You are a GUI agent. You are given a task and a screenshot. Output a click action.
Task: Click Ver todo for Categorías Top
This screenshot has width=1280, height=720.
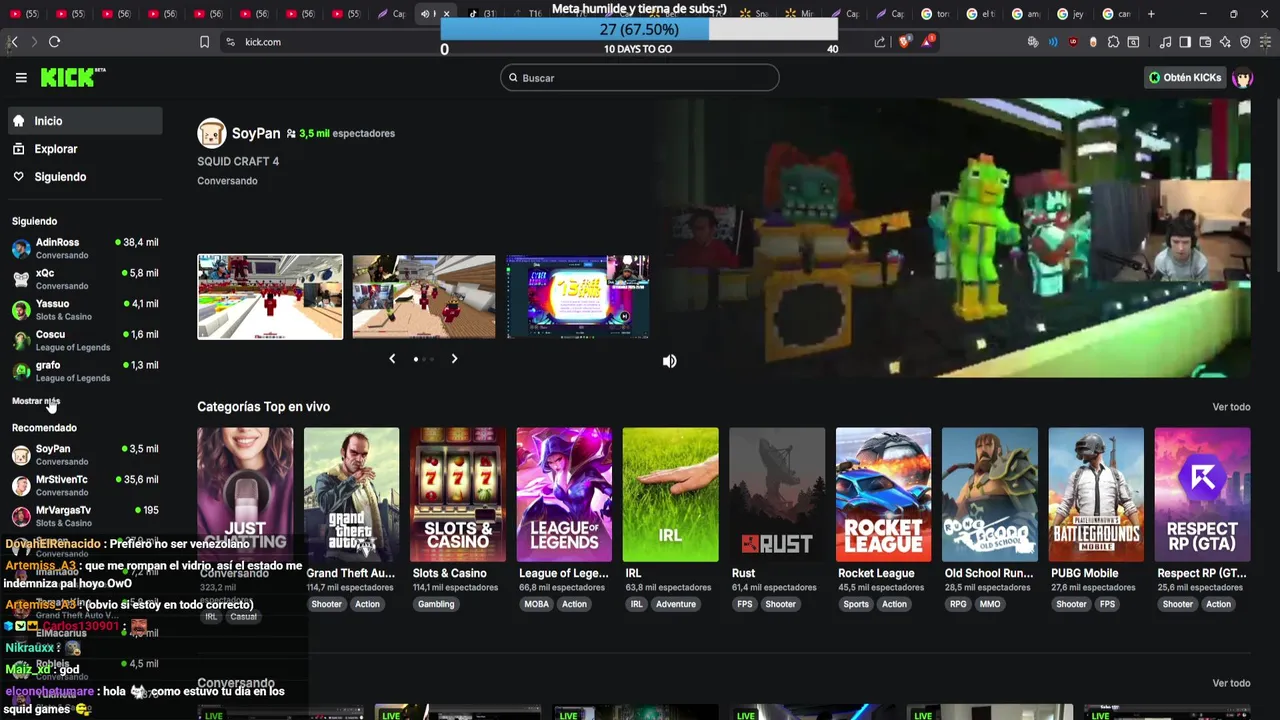click(1231, 407)
